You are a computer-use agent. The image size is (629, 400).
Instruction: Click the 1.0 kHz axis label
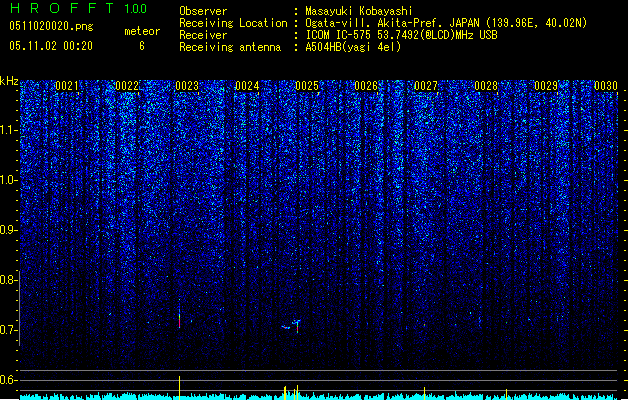(x=8, y=180)
